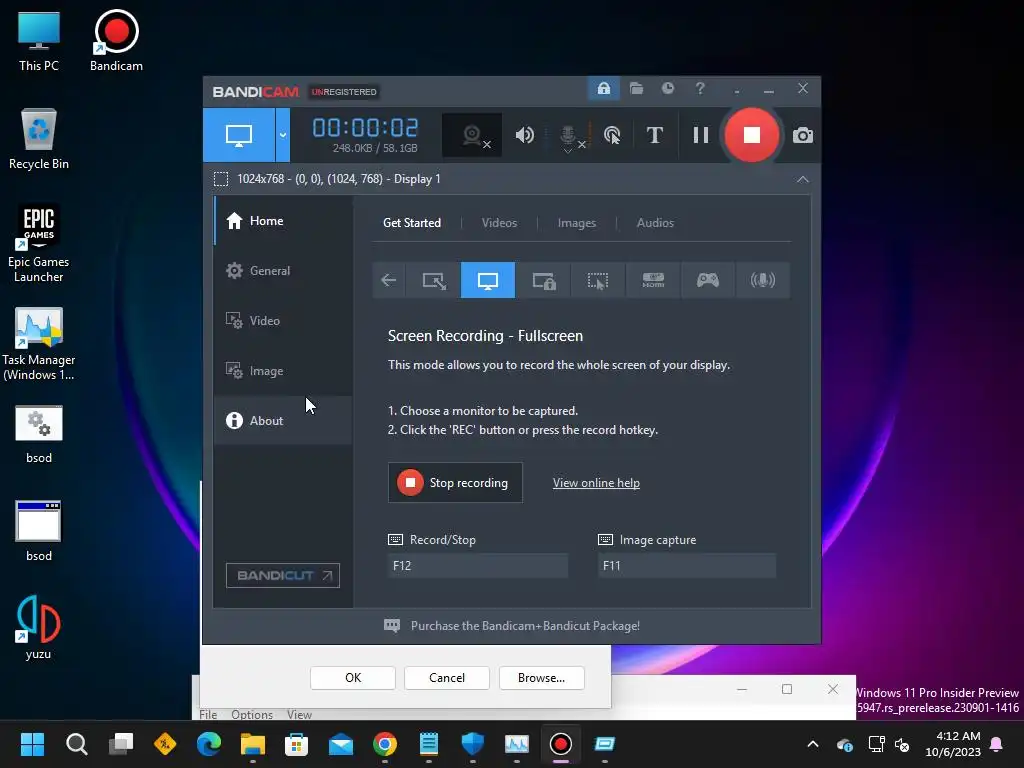Viewport: 1024px width, 768px height.
Task: Select the This PC desktop icon
Action: click(39, 40)
